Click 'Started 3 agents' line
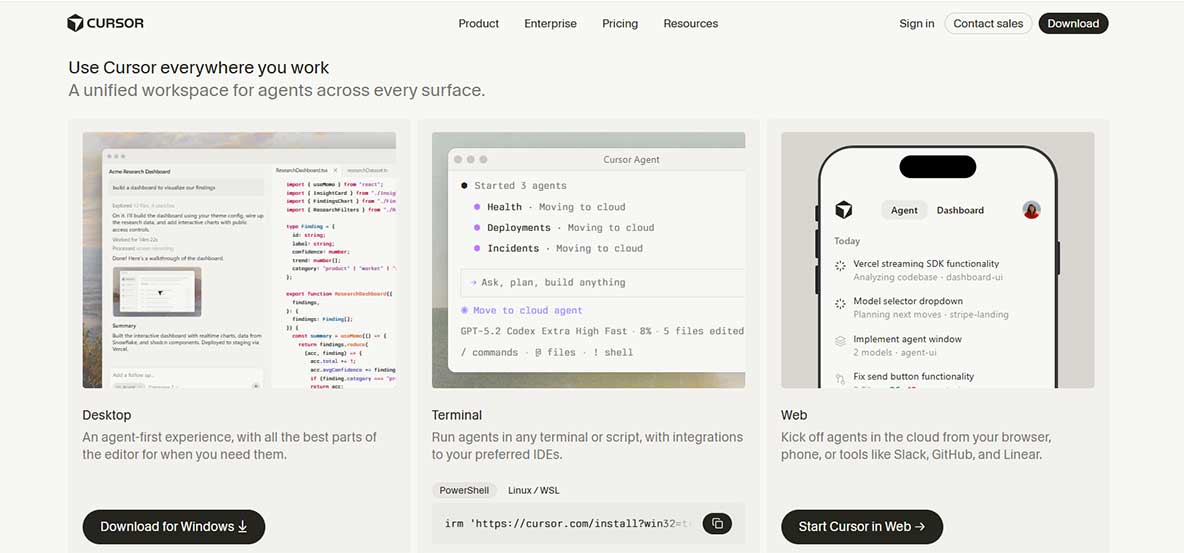 [x=513, y=186]
